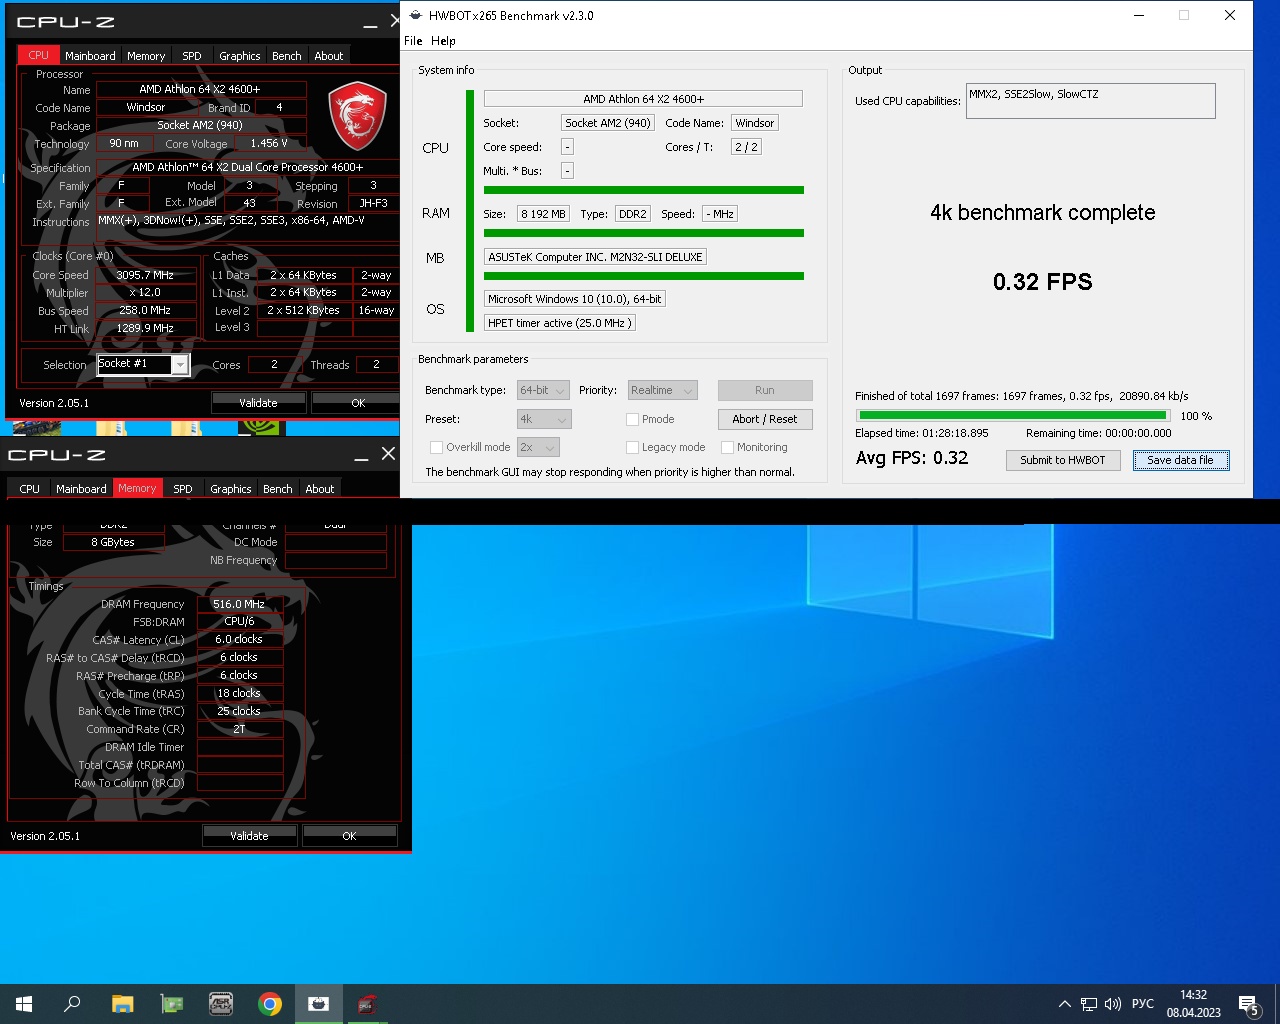This screenshot has width=1280, height=1024.
Task: Click the MSI dragon logo in CPU-Z
Action: click(358, 118)
